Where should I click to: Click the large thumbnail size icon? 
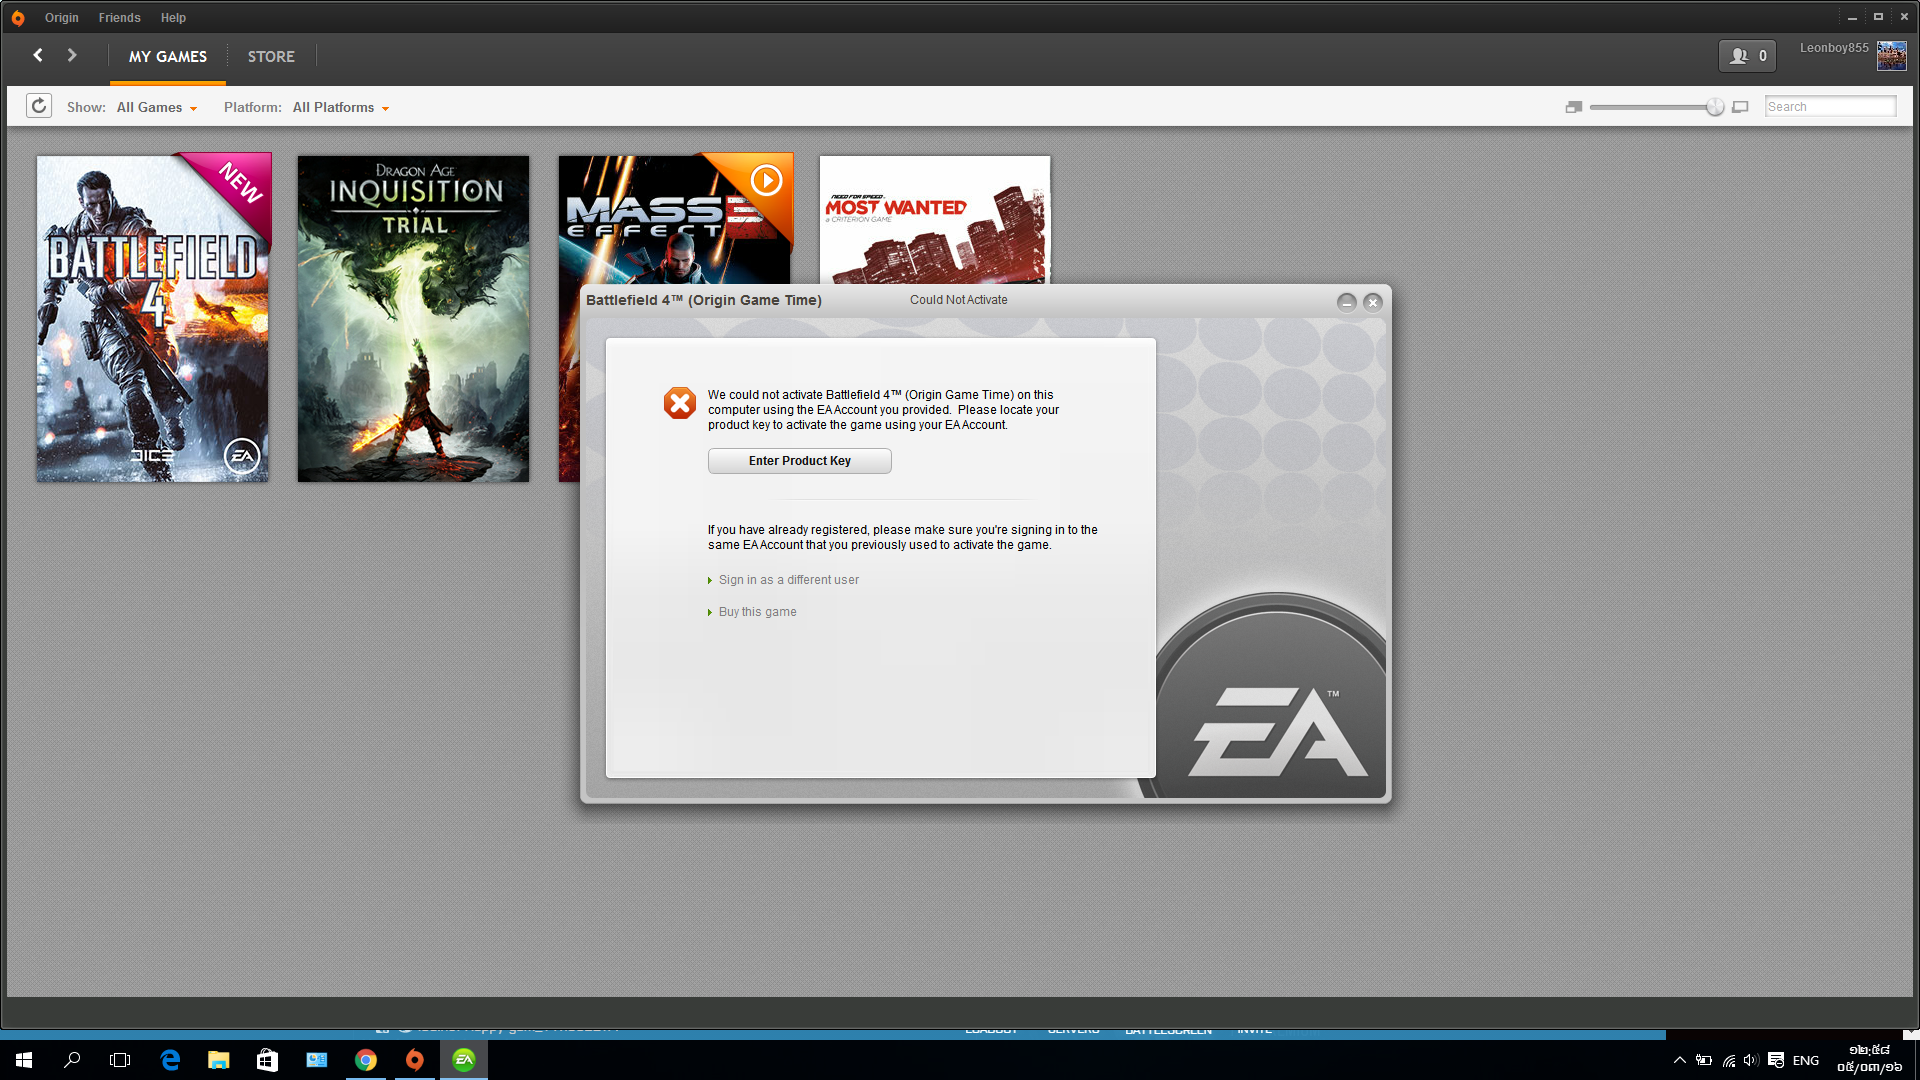pos(1740,107)
